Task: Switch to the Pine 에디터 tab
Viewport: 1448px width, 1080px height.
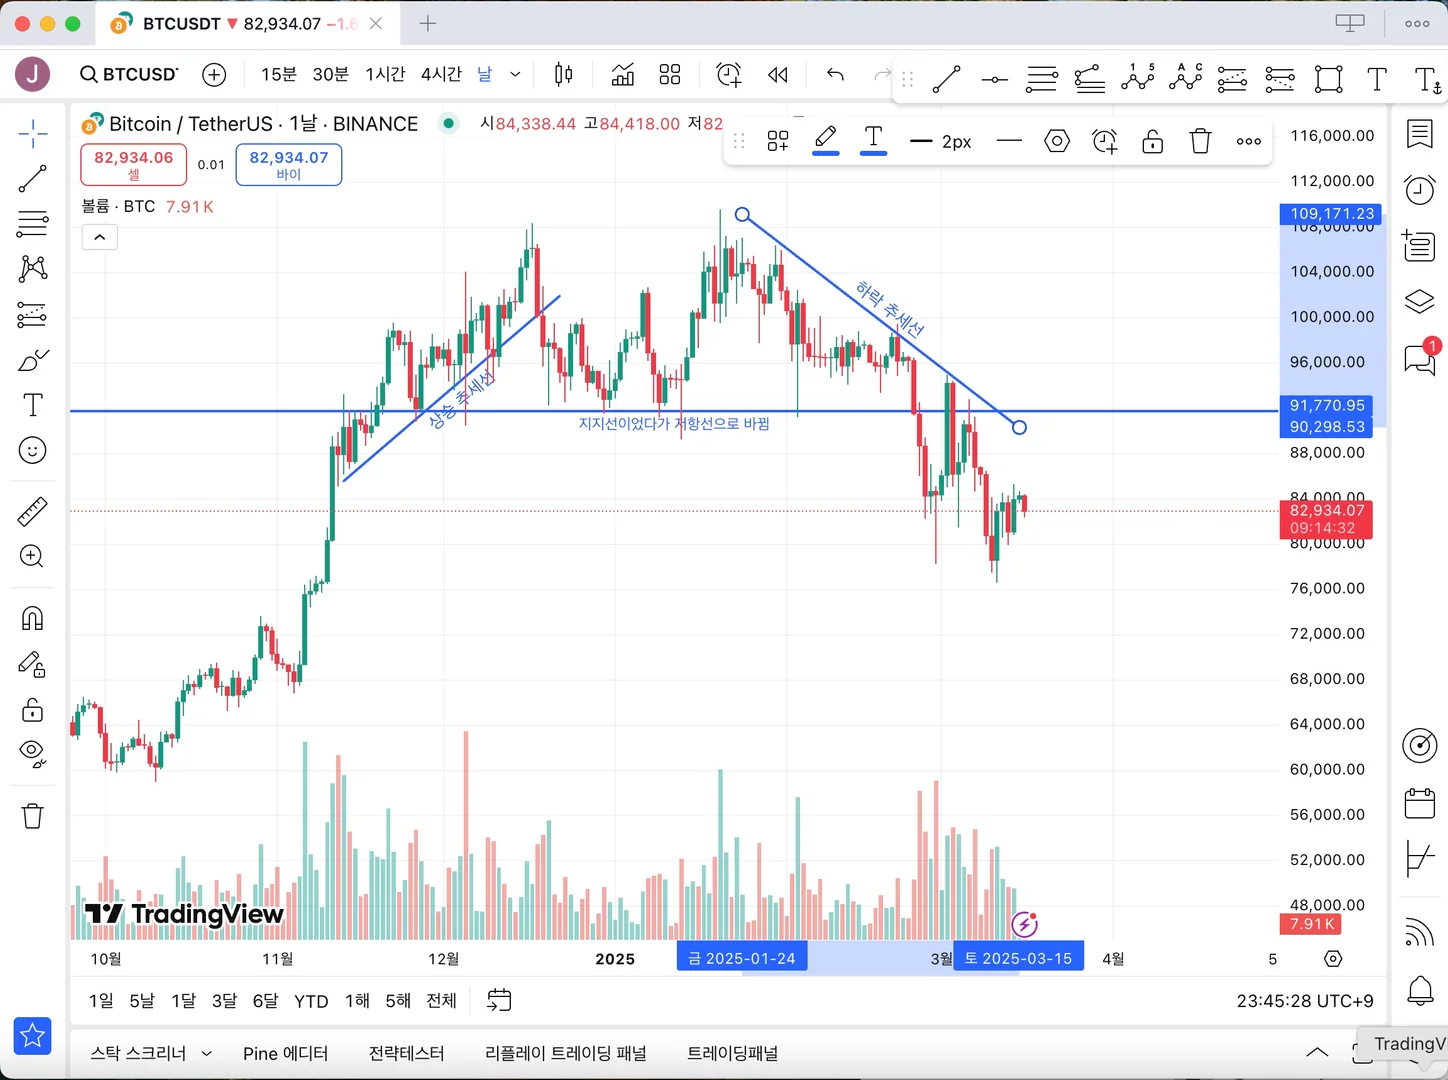Action: coord(285,1053)
